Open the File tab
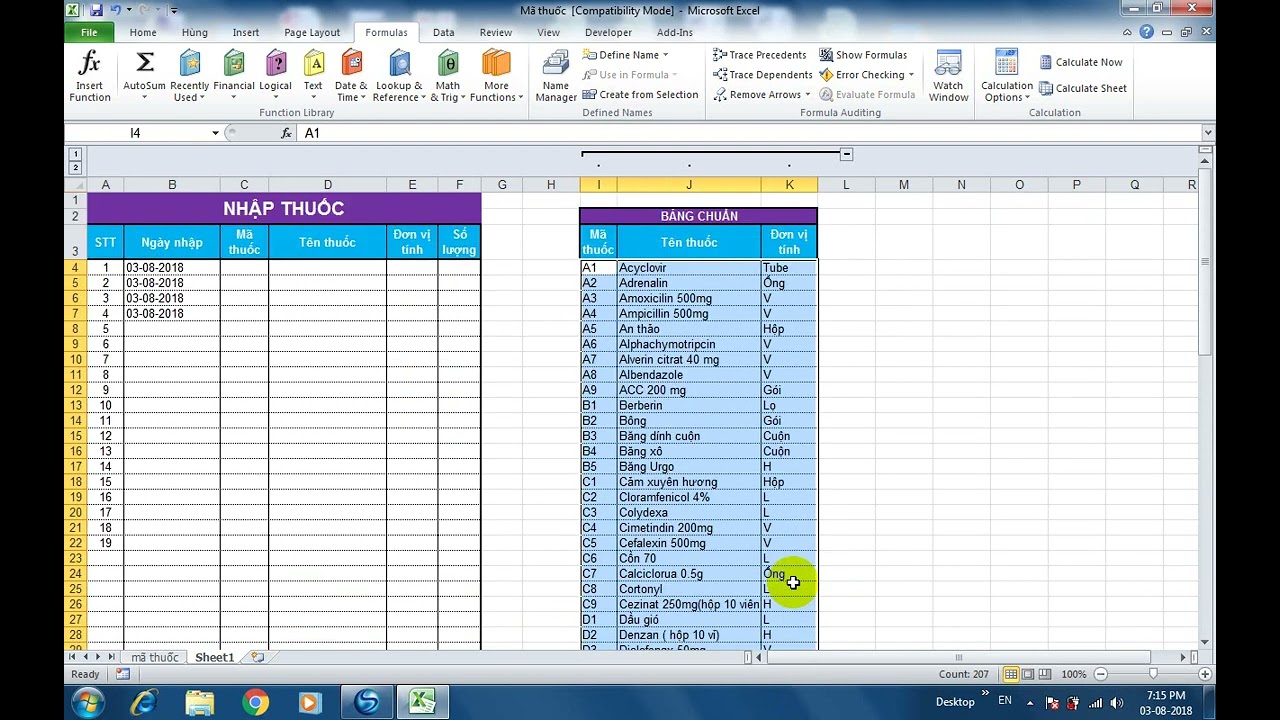 89,32
